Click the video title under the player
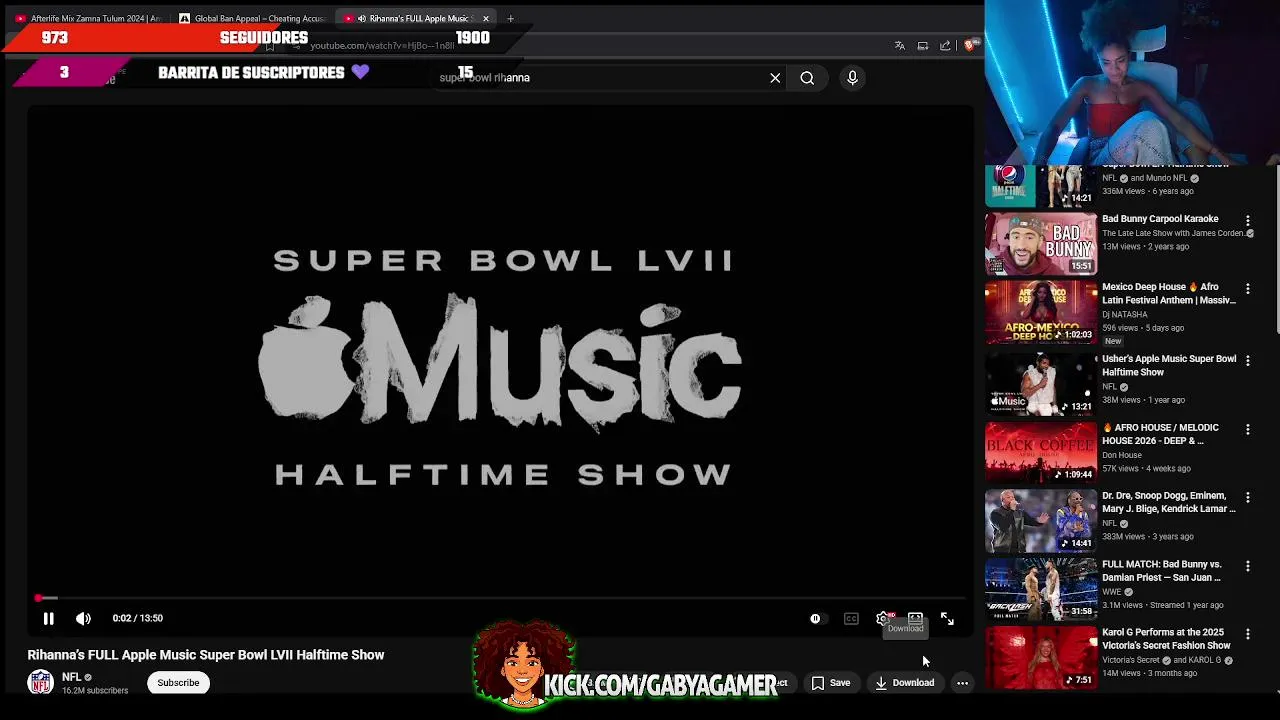 pyautogui.click(x=206, y=655)
